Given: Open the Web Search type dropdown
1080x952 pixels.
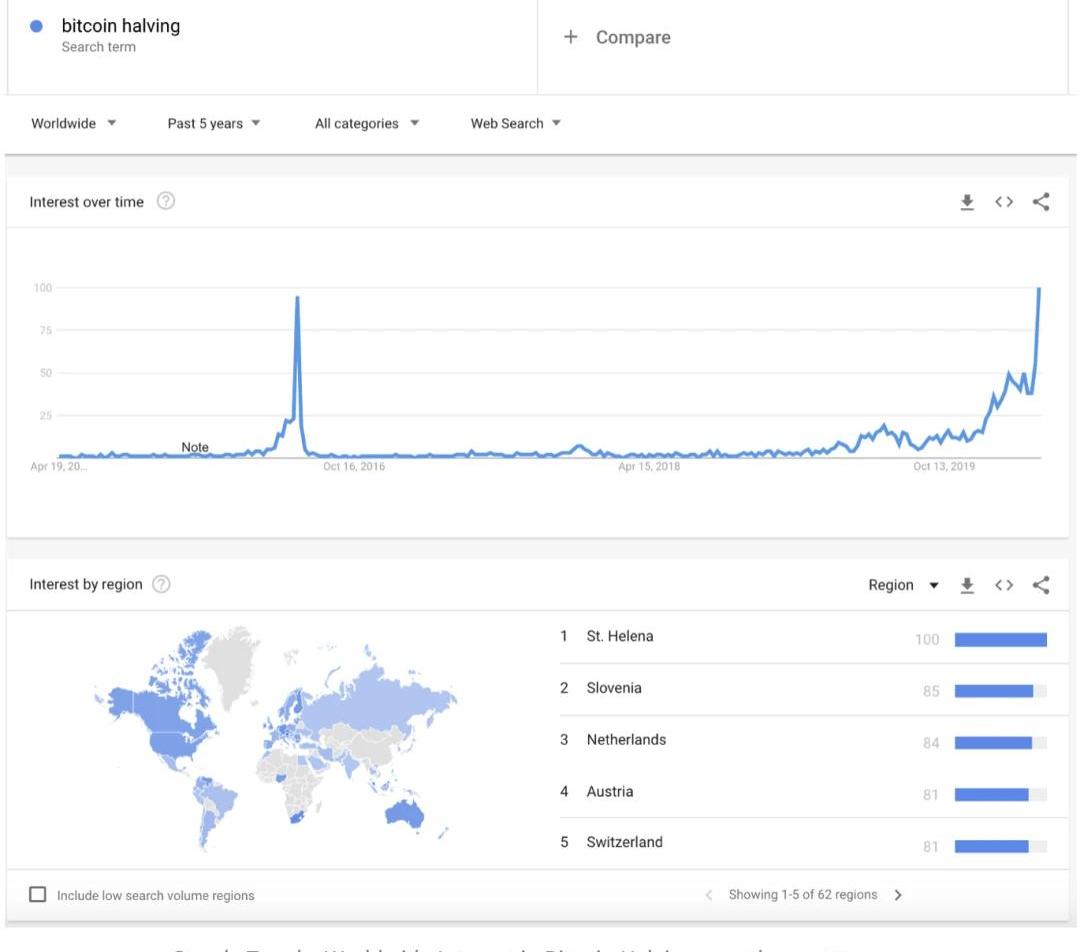Looking at the screenshot, I should (x=515, y=123).
